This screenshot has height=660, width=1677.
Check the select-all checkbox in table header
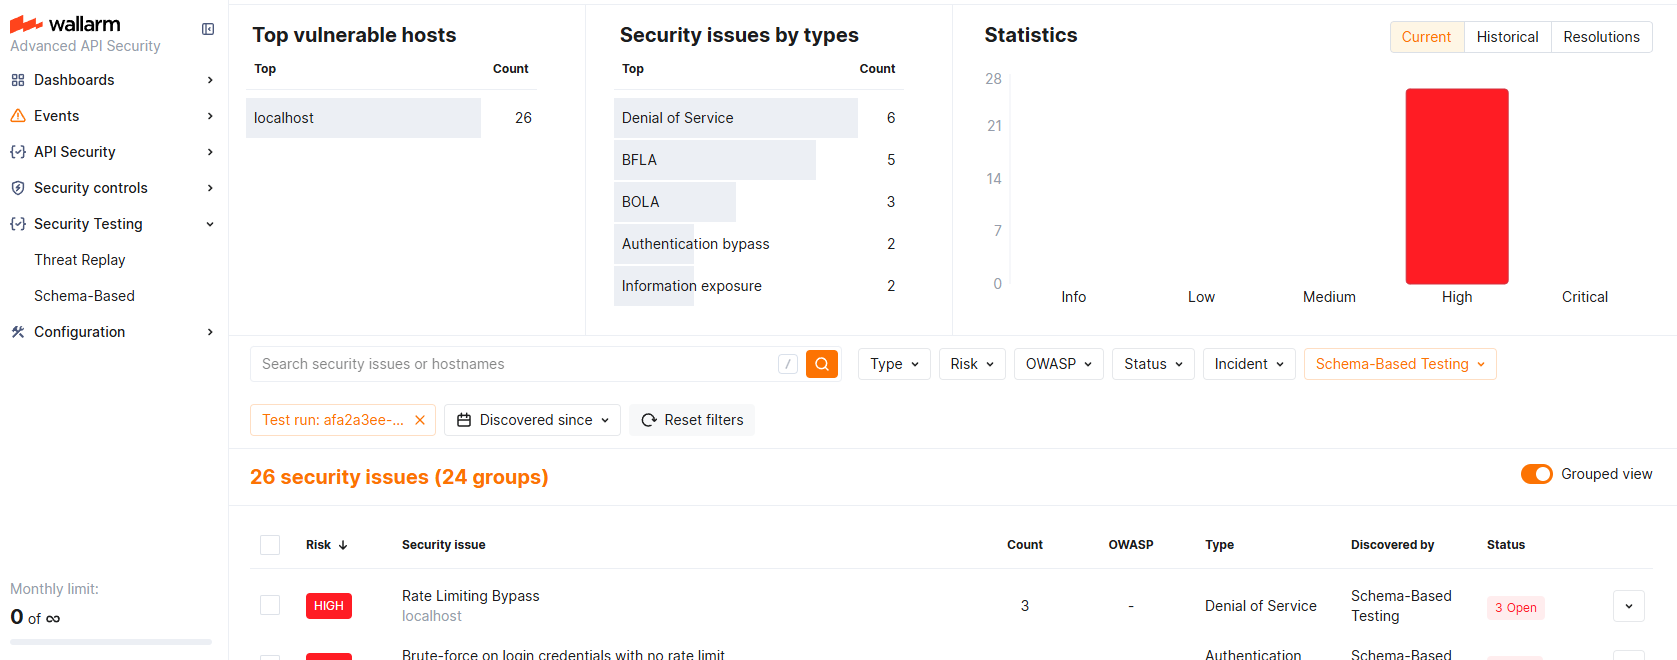270,545
